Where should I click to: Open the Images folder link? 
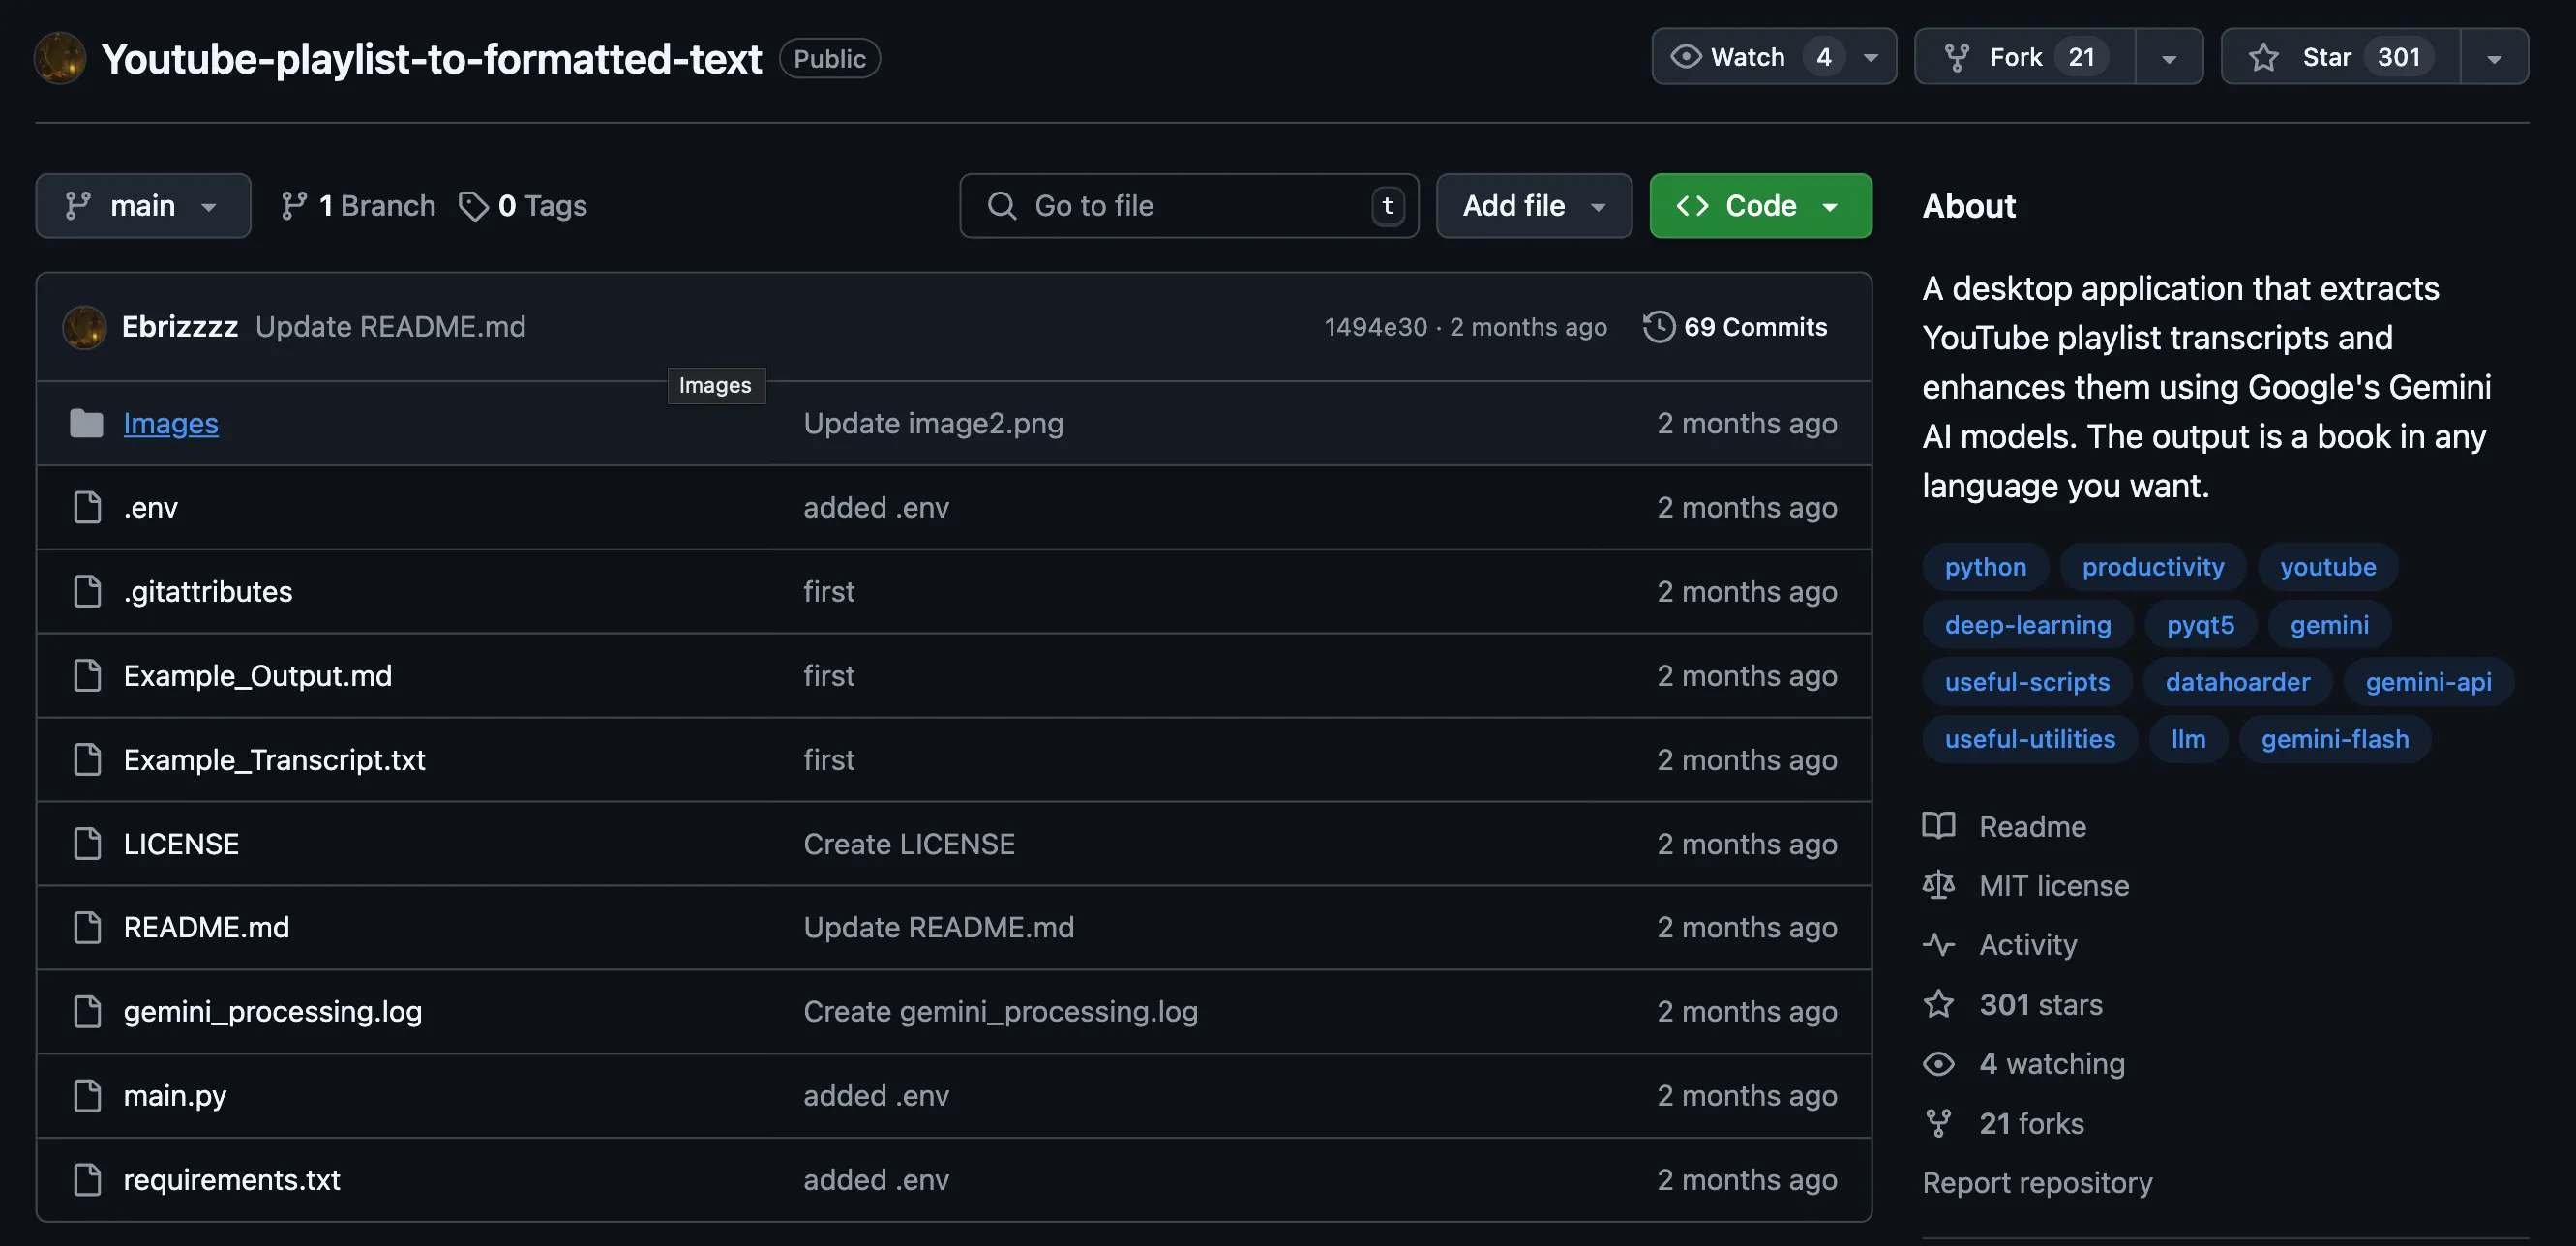(171, 424)
